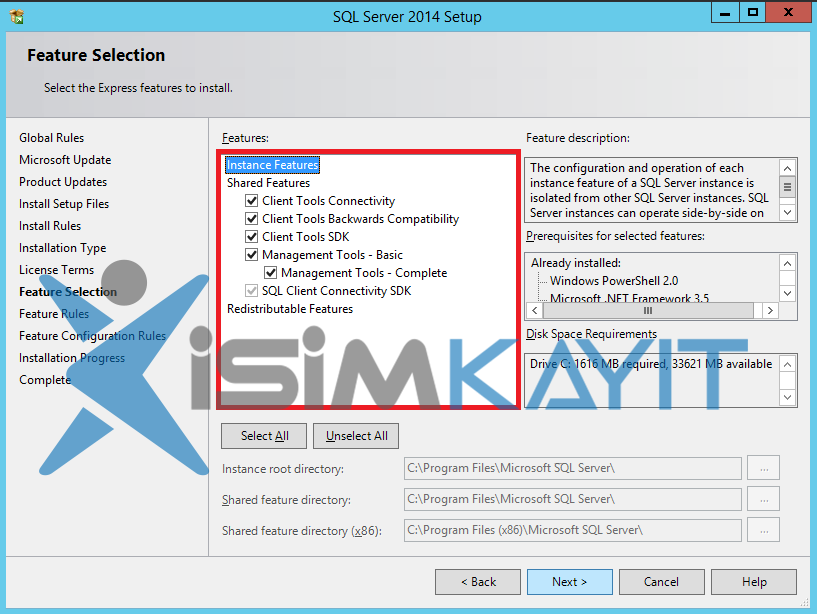
Task: Click the Install Setup Files step
Action: click(64, 204)
